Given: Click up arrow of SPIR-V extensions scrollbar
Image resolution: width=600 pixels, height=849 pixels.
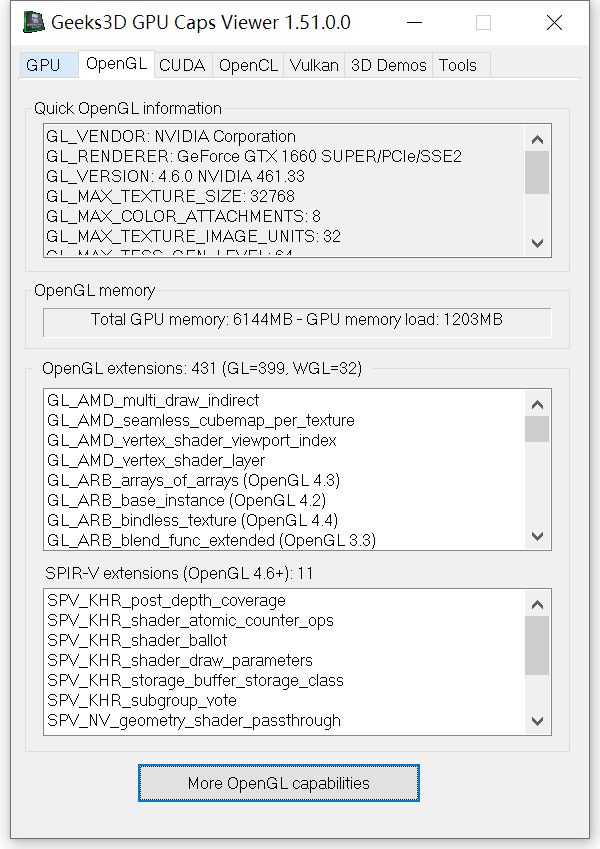Looking at the screenshot, I should coord(537,604).
